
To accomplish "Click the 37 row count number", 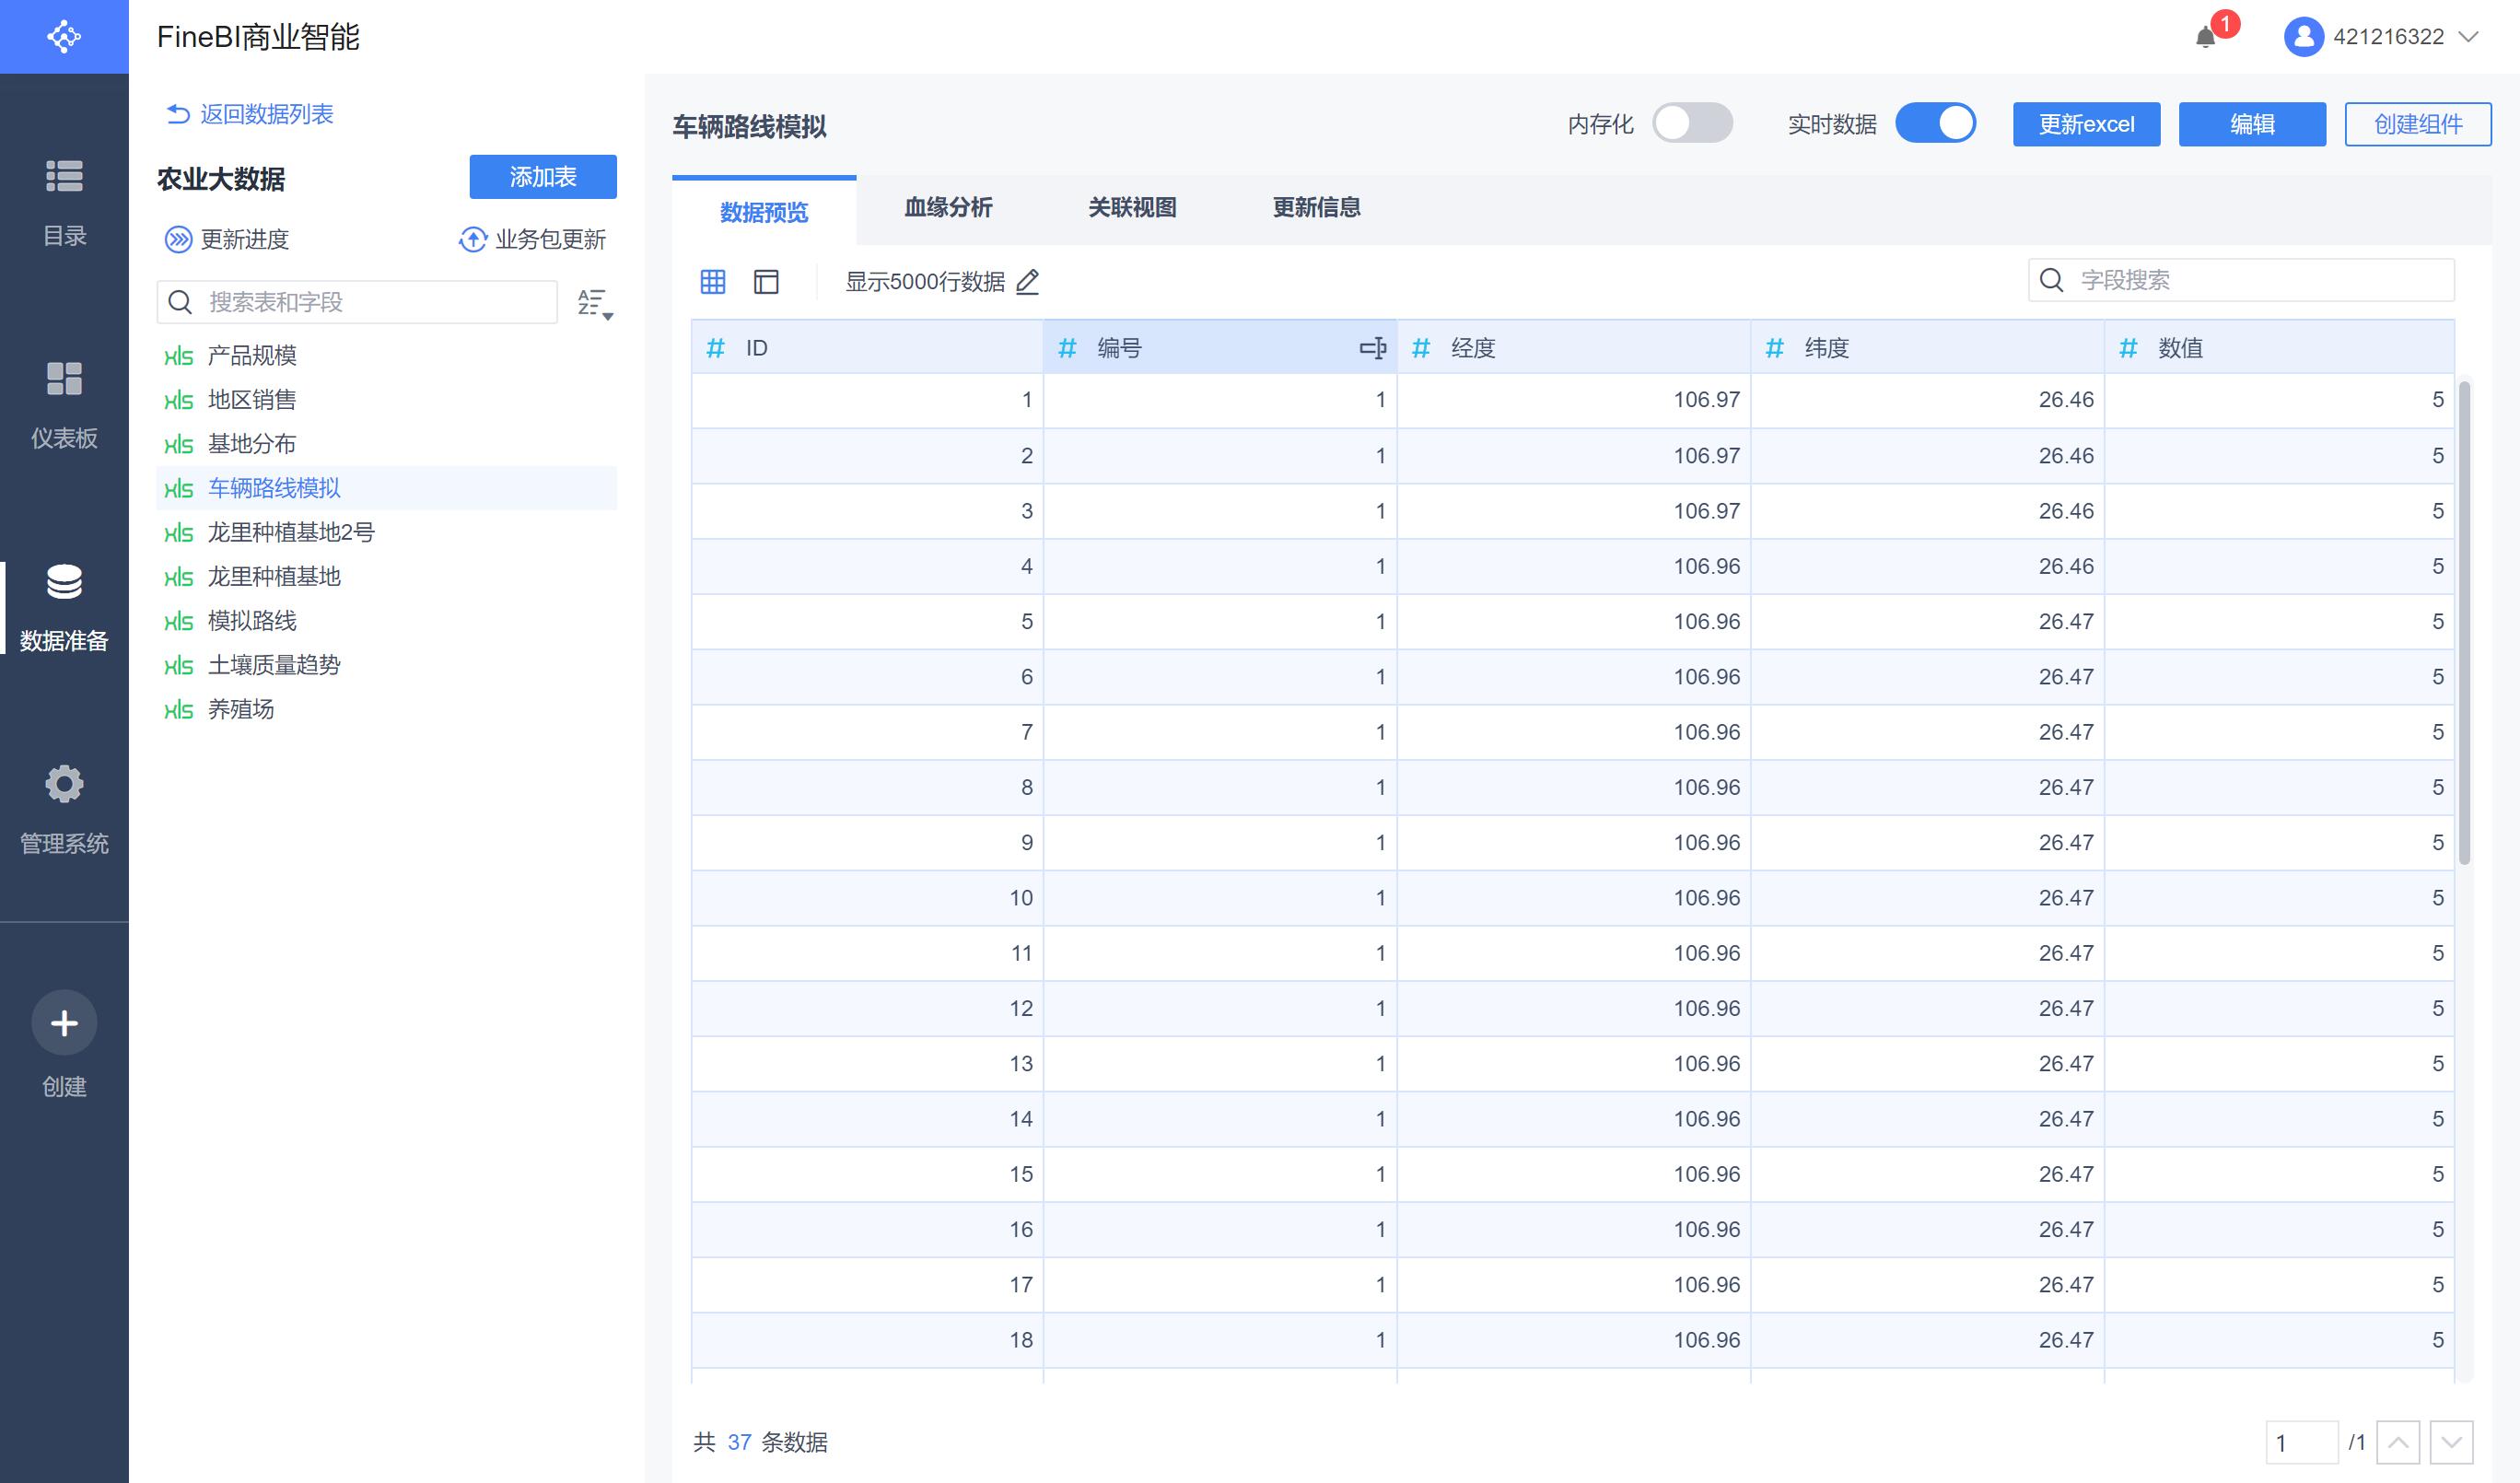I will click(x=739, y=1442).
